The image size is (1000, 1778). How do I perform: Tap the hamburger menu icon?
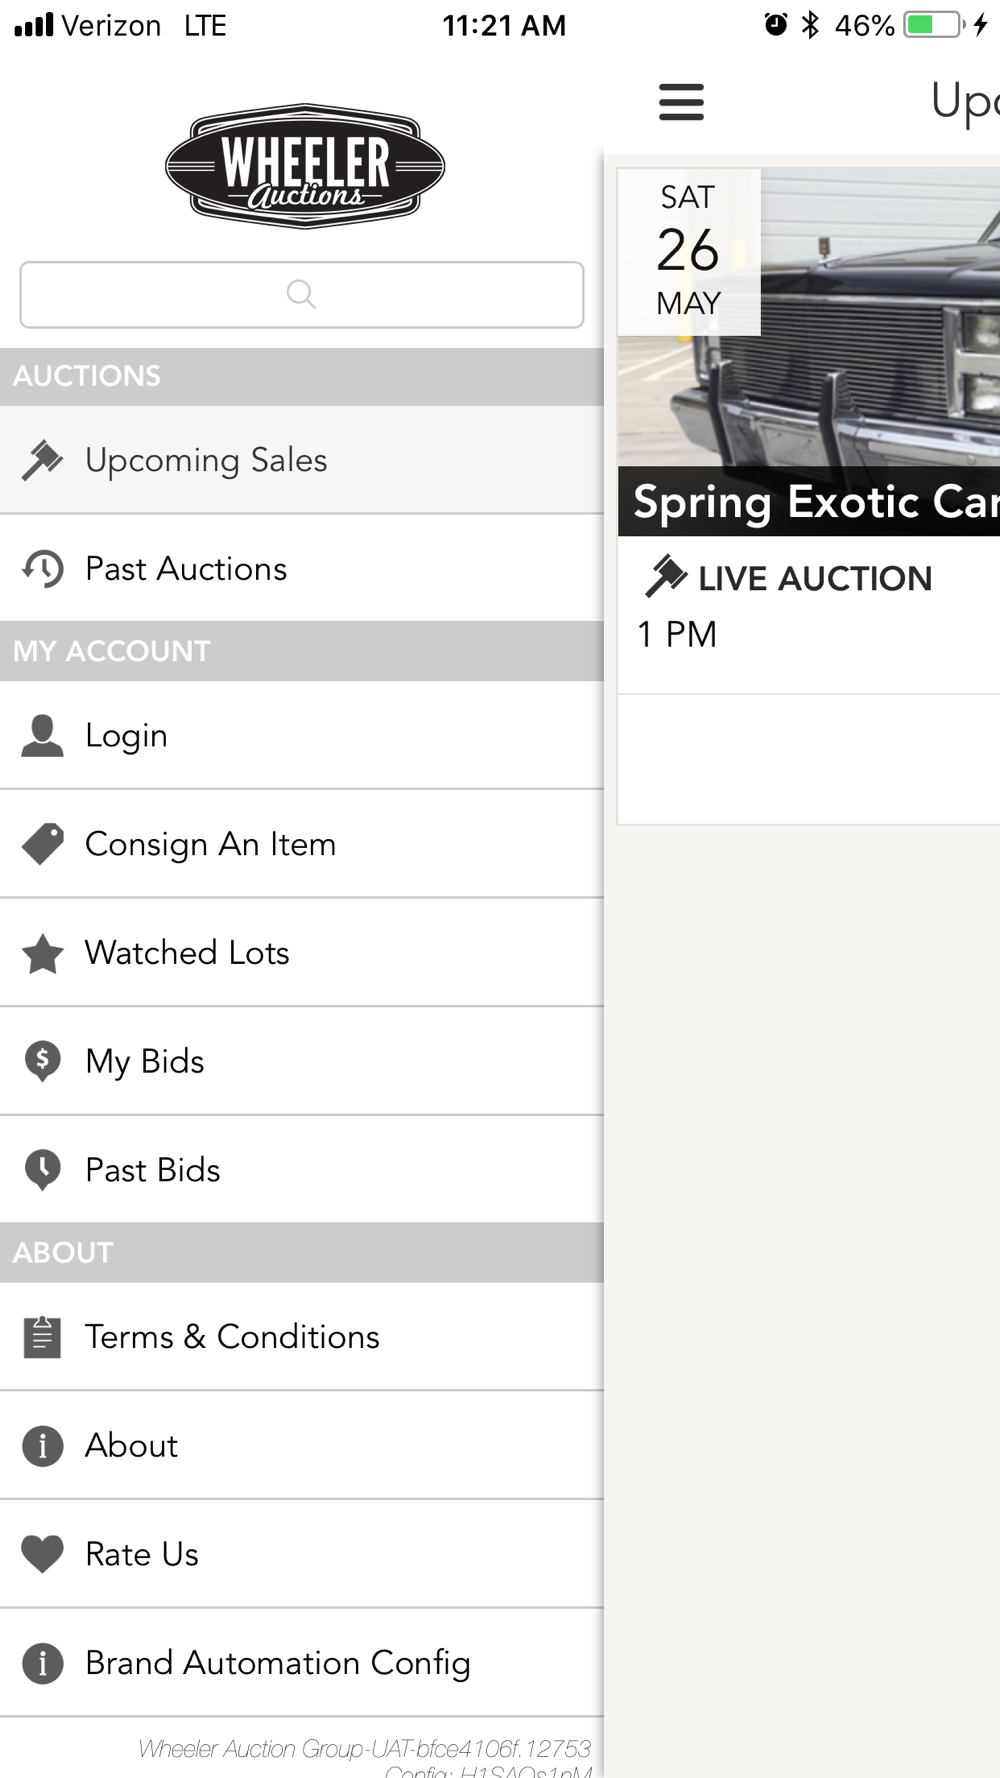(681, 102)
